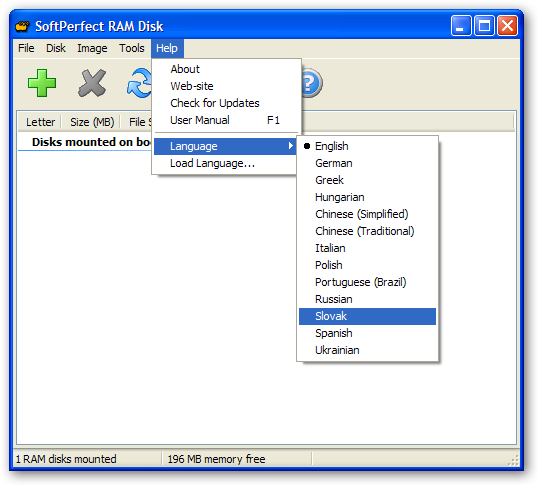This screenshot has height=485, width=538.
Task: Select Portuguese (Brazil) language
Action: pyautogui.click(x=367, y=282)
